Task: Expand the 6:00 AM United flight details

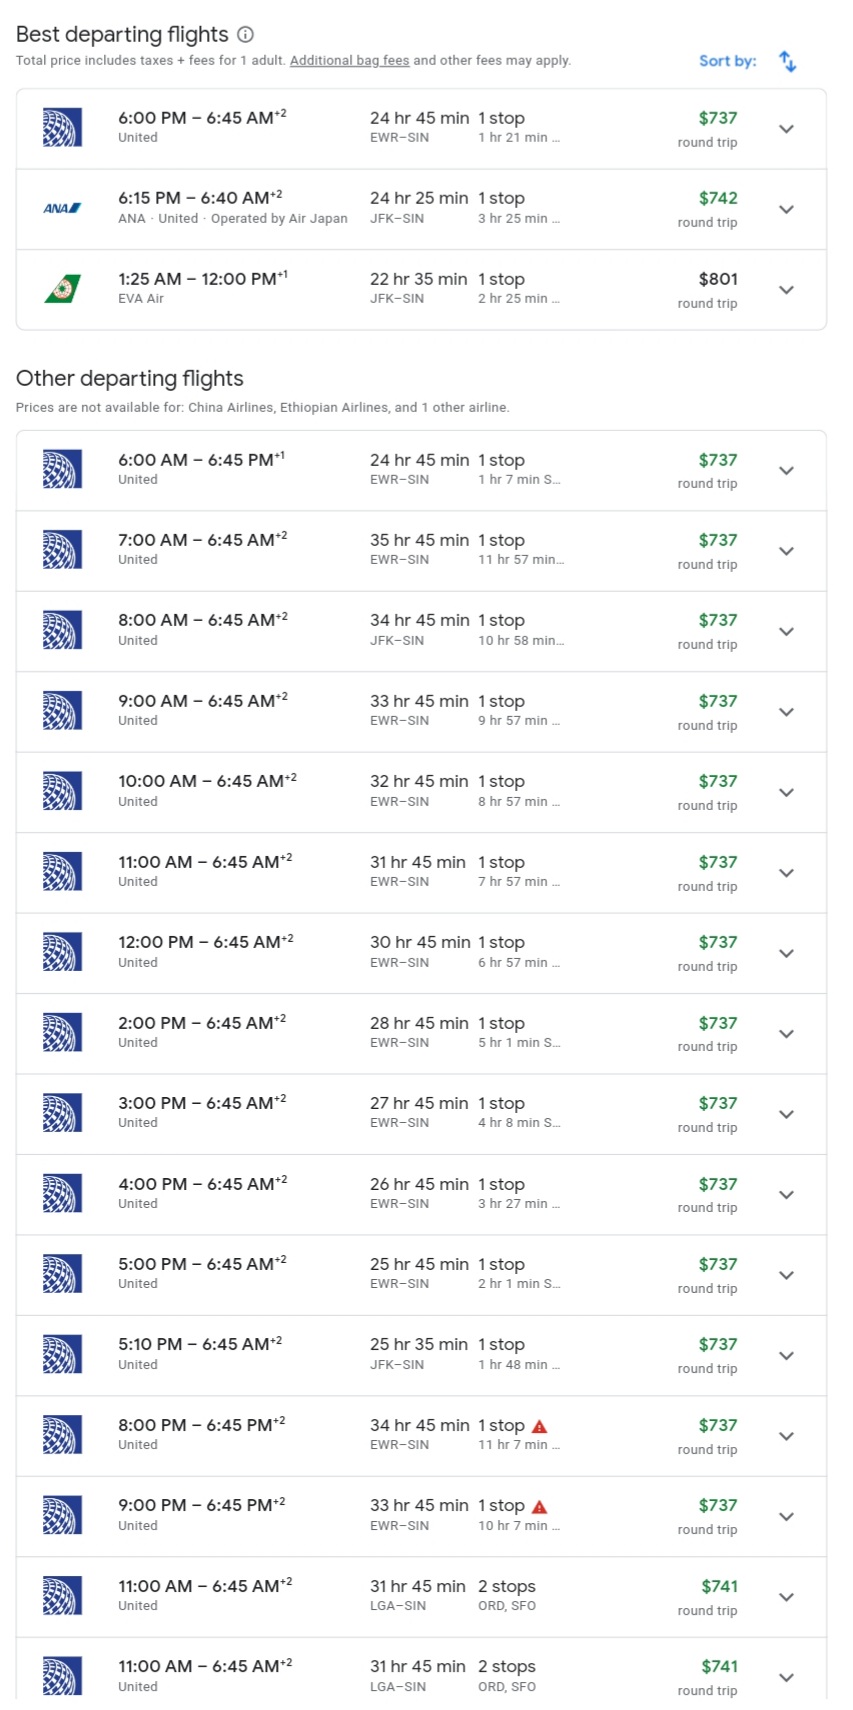Action: coord(786,471)
